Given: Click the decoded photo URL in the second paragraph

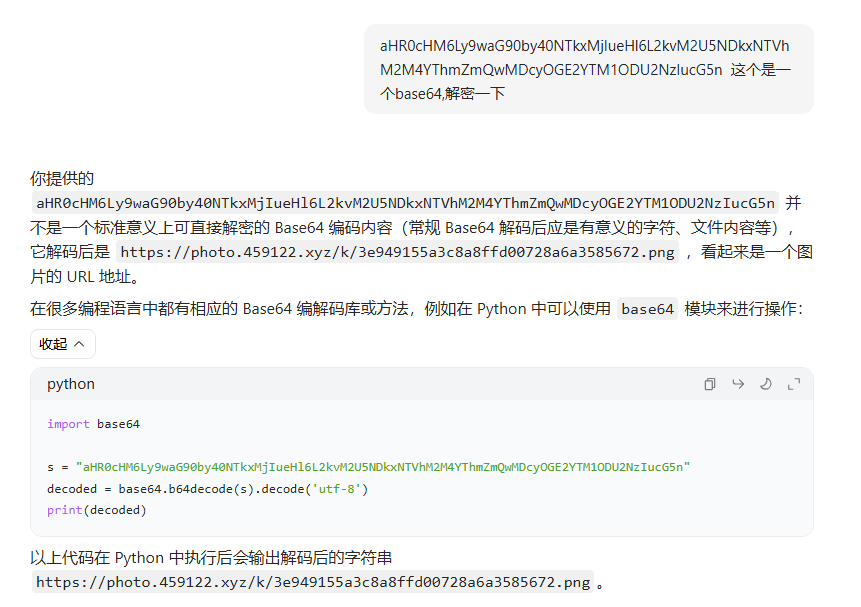Looking at the screenshot, I should point(397,252).
